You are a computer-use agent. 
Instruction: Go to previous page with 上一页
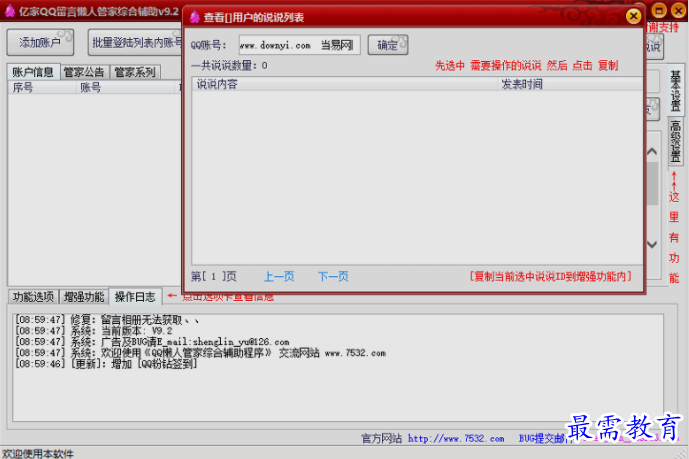279,277
